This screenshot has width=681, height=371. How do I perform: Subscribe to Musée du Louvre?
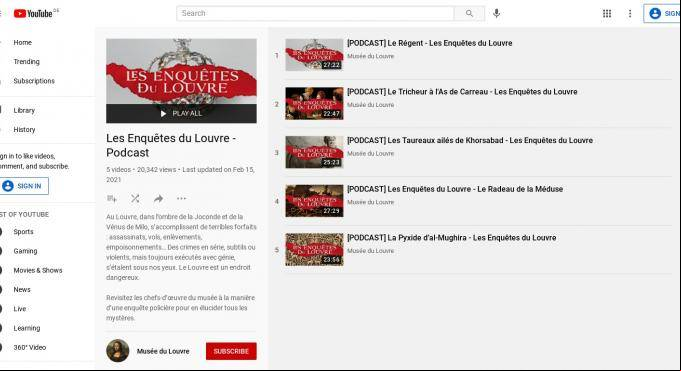coord(231,351)
